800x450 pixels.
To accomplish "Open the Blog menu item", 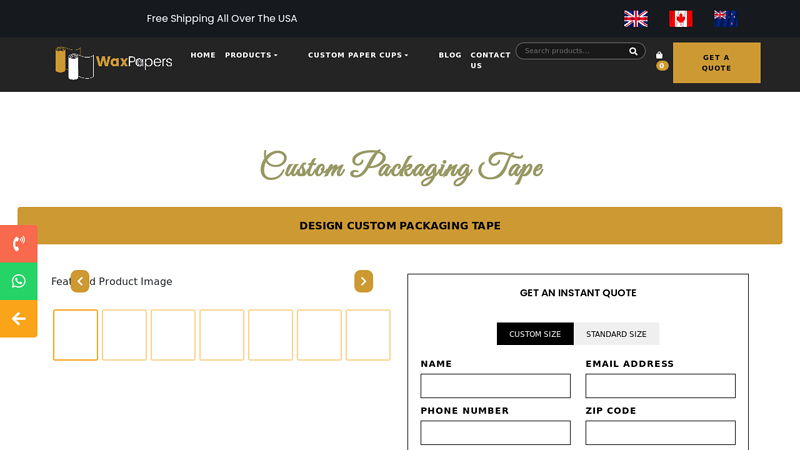I will 450,55.
